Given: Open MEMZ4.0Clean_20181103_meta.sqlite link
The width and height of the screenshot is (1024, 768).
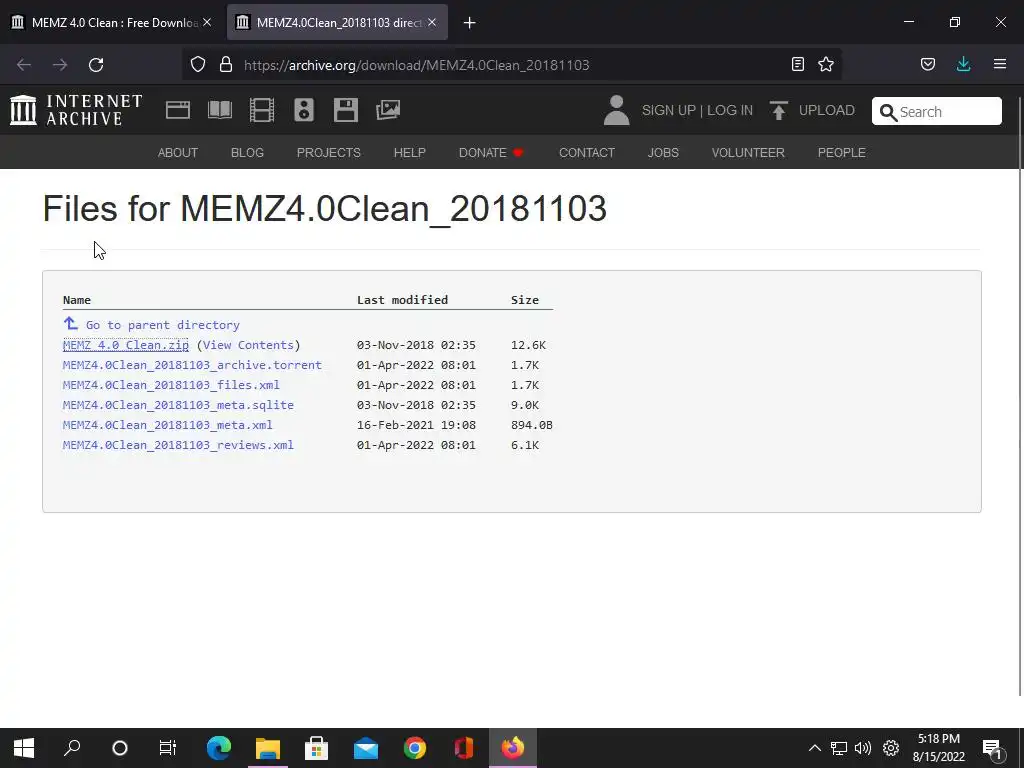Looking at the screenshot, I should coord(178,405).
